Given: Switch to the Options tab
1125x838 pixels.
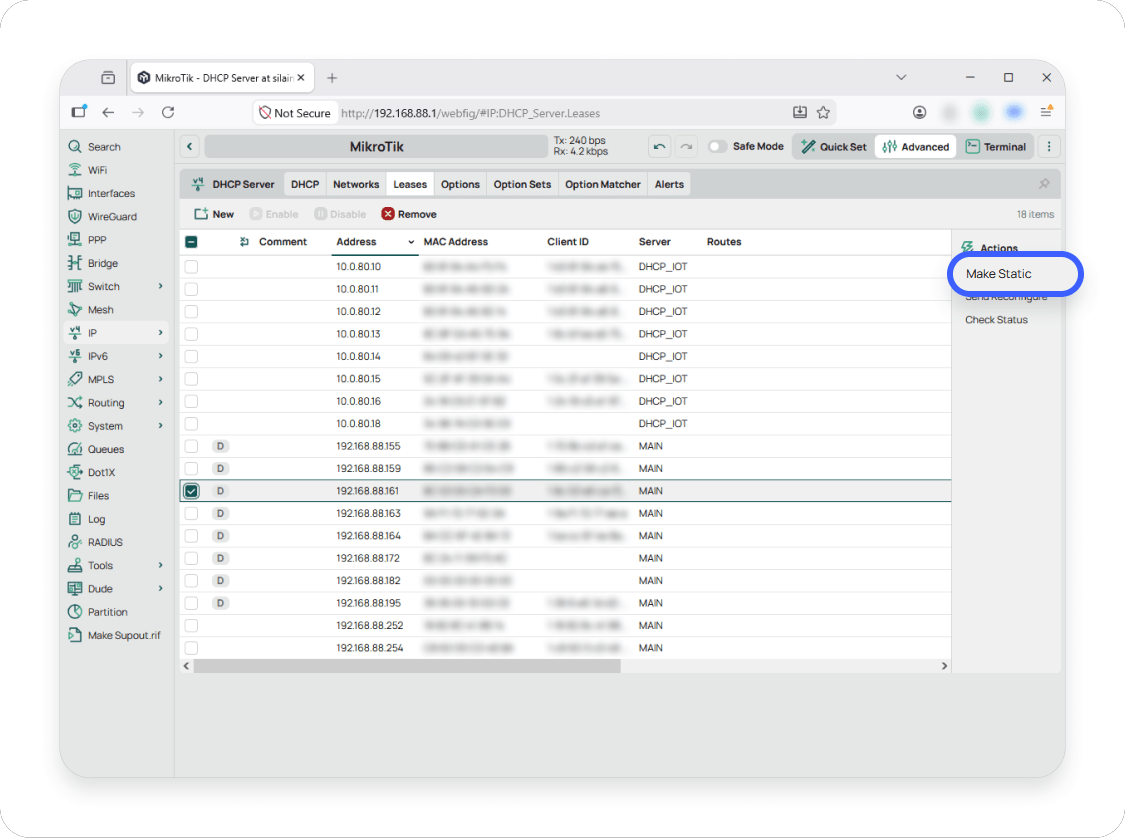Looking at the screenshot, I should pos(460,184).
